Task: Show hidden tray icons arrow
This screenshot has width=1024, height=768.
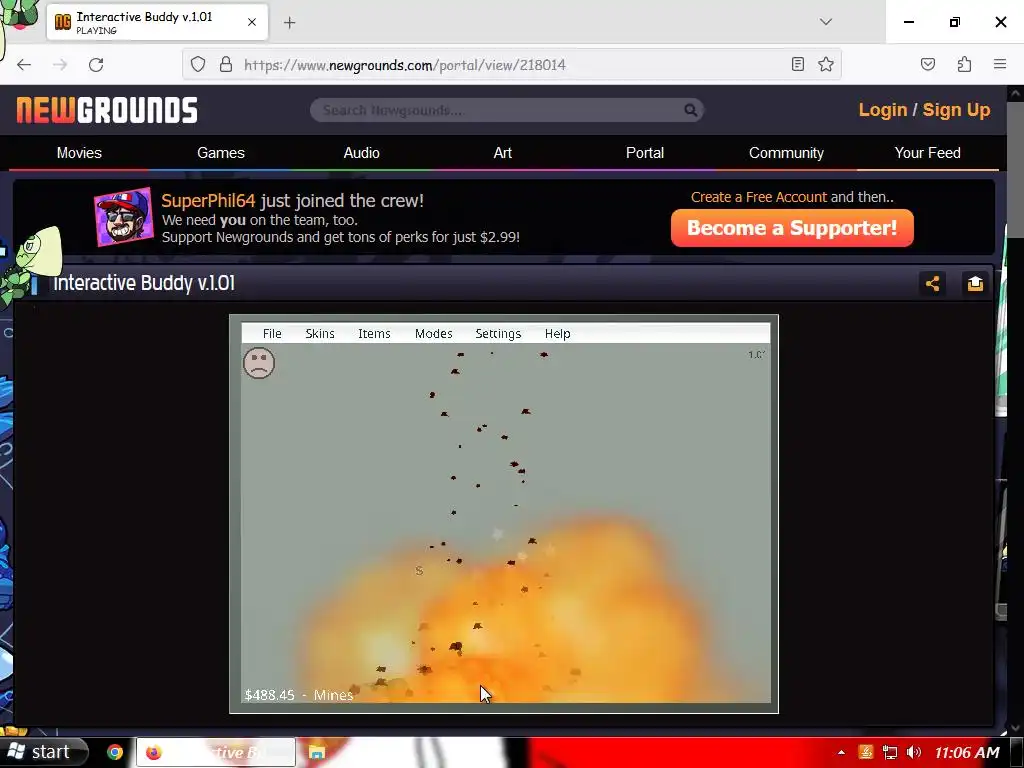Action: (x=841, y=752)
